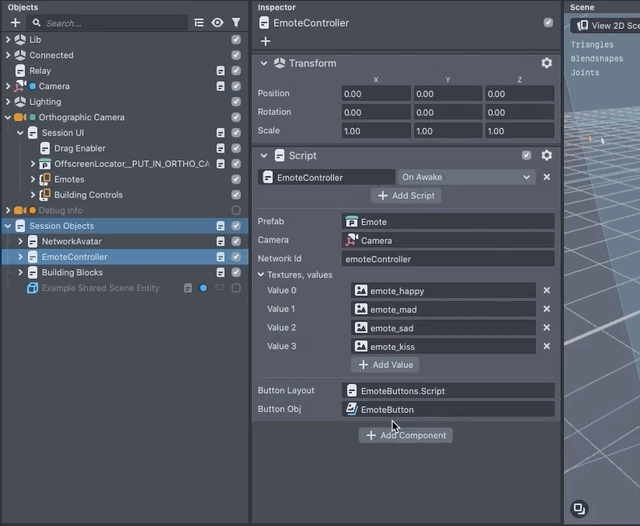Open the On Awake event dropdown

tap(466, 177)
